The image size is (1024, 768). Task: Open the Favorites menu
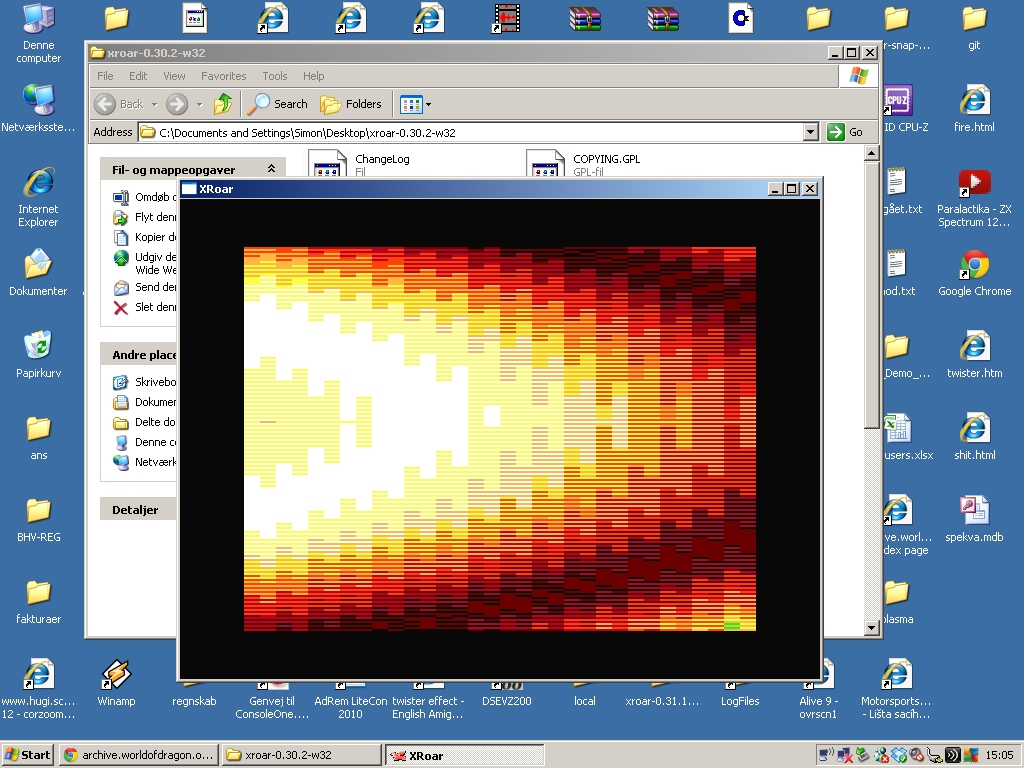[x=223, y=76]
